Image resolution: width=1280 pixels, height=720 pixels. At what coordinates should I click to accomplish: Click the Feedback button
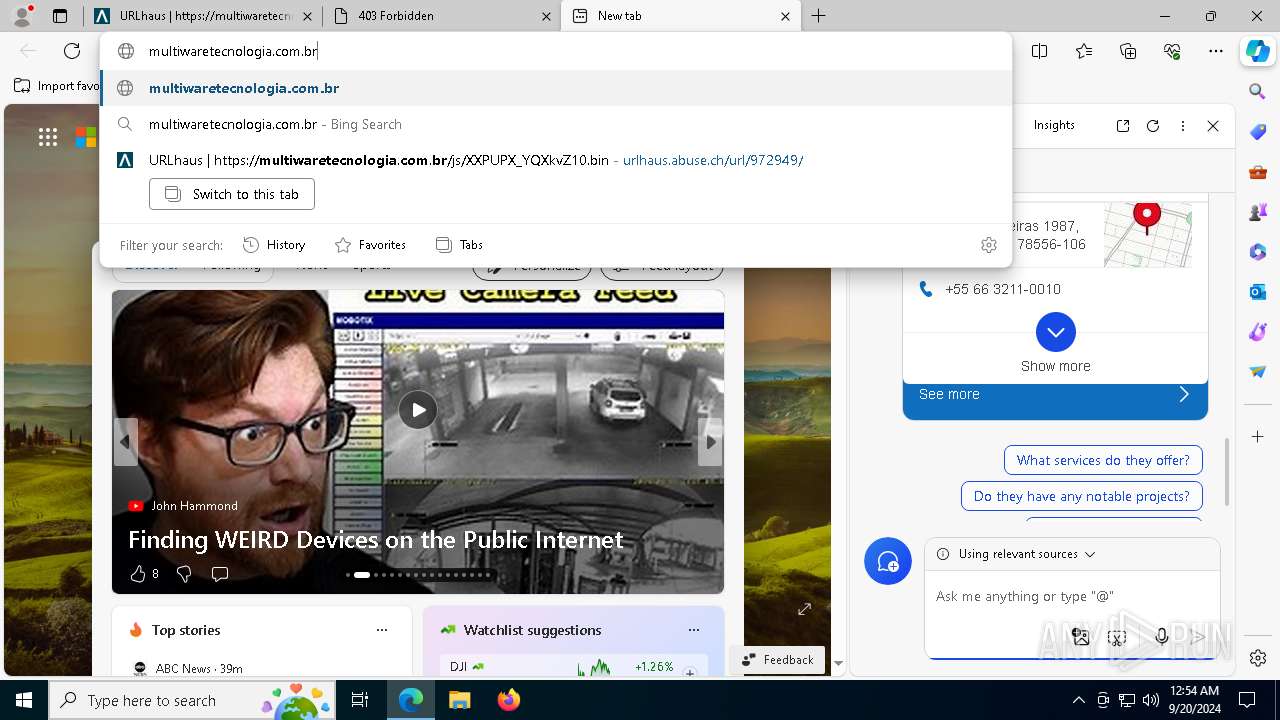click(778, 660)
